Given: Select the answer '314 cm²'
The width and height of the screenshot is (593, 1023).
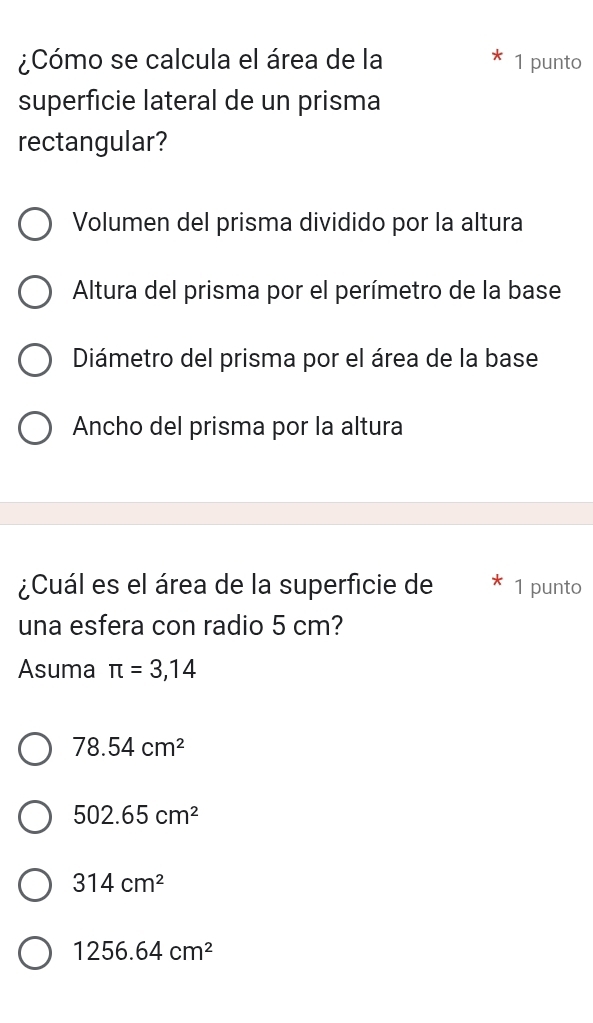Looking at the screenshot, I should click(x=35, y=884).
